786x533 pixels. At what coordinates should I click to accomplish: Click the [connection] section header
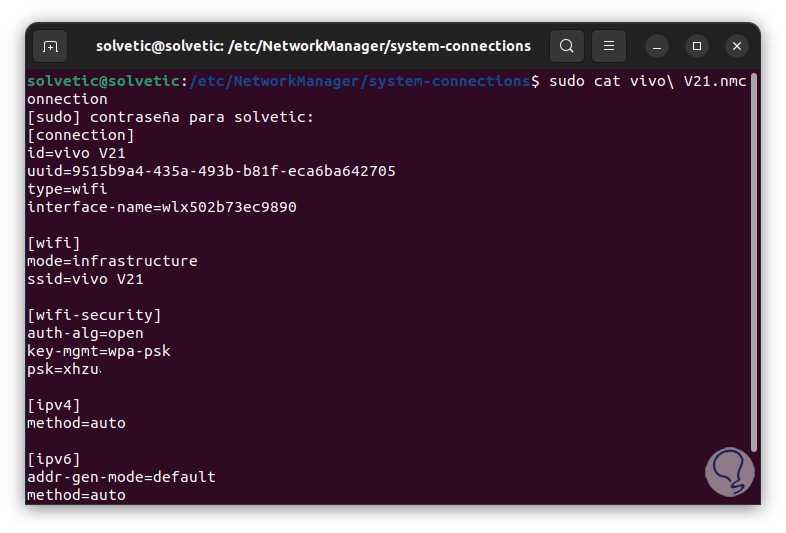click(x=80, y=135)
